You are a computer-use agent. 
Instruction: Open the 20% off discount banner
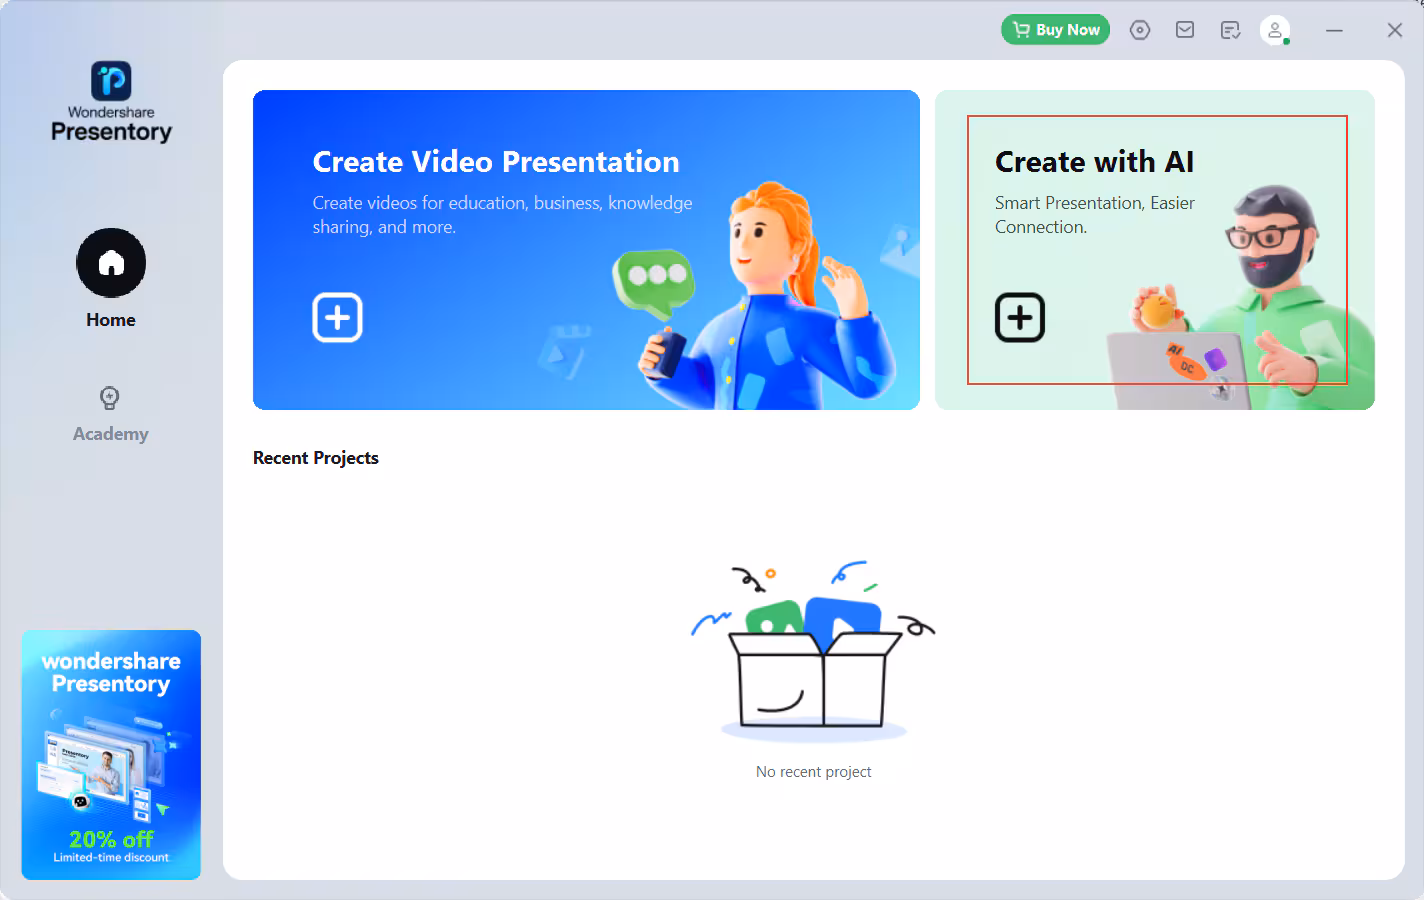click(x=111, y=755)
